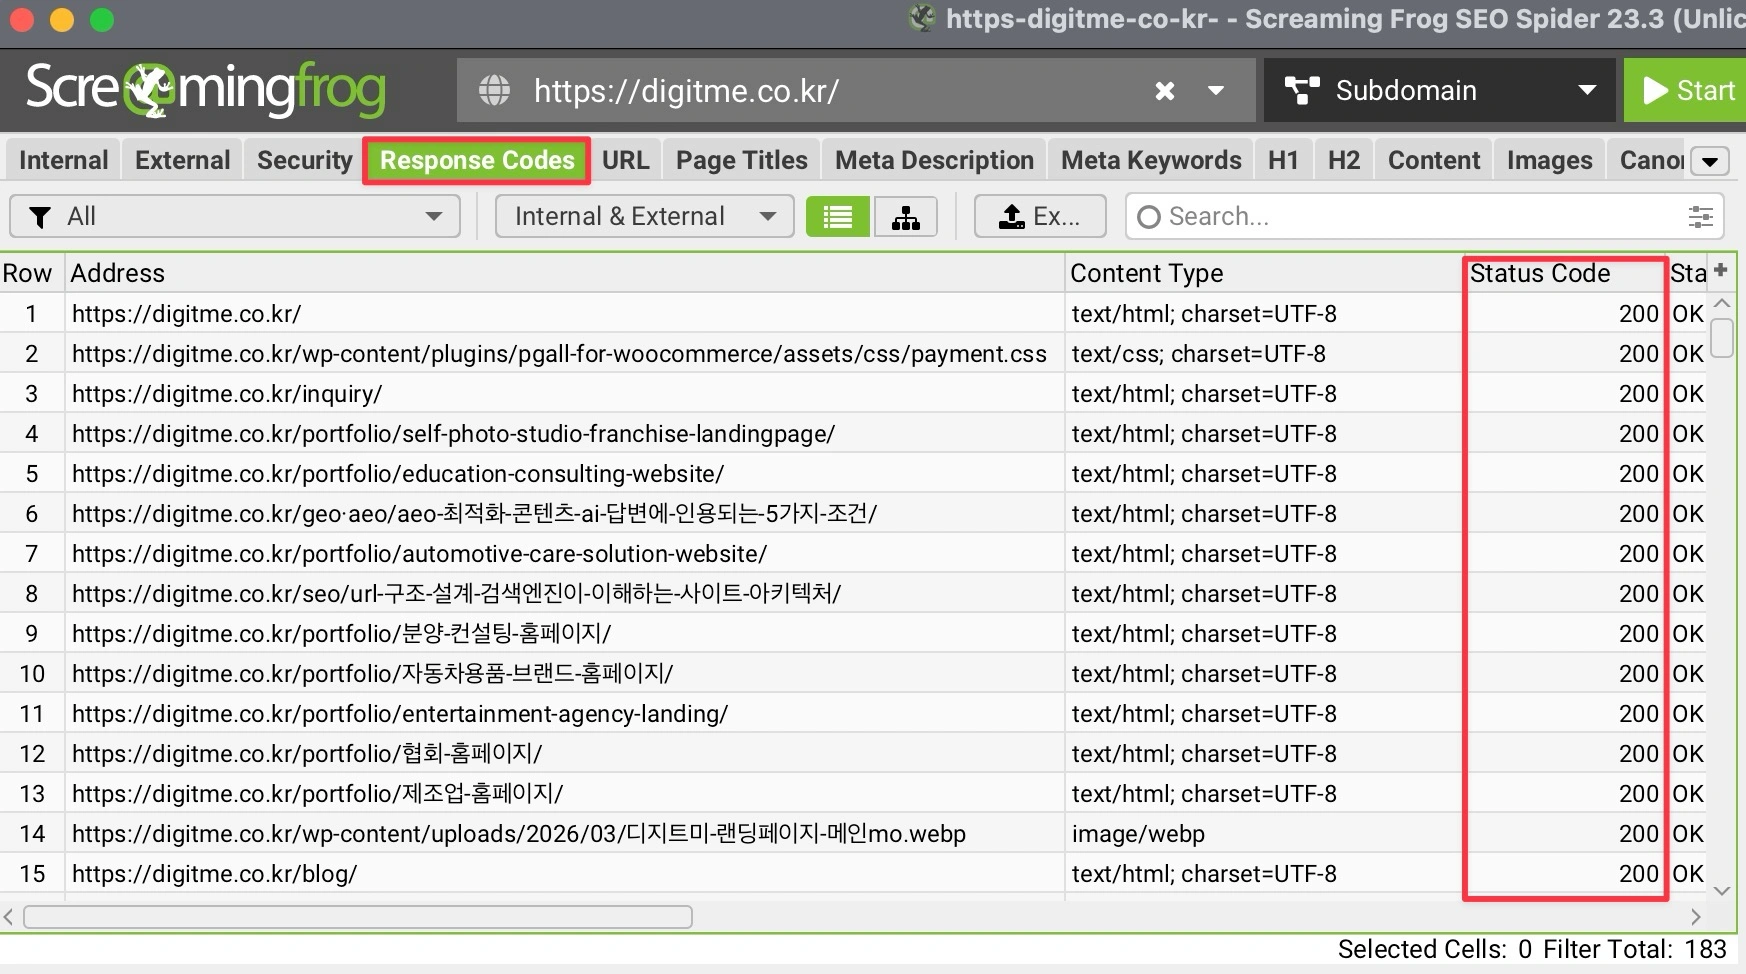
Task: Open the Subdomain crawl mode dropdown
Action: click(x=1439, y=91)
